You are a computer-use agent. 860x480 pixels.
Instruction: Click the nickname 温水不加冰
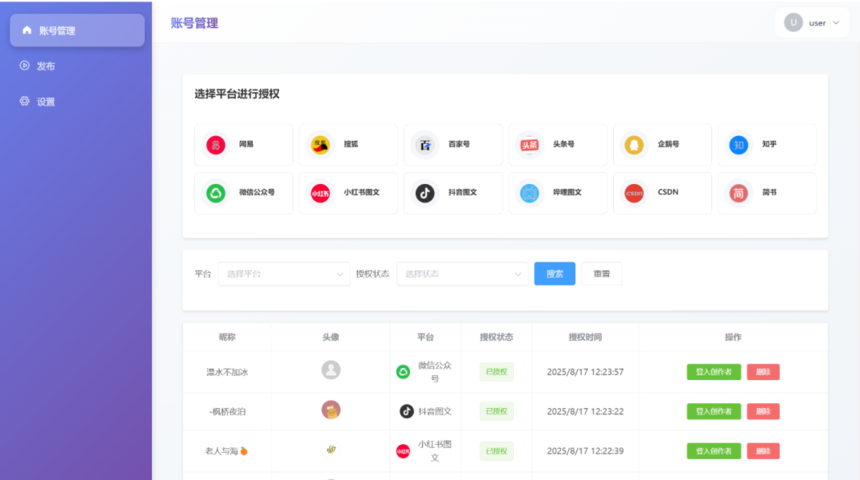(x=227, y=372)
